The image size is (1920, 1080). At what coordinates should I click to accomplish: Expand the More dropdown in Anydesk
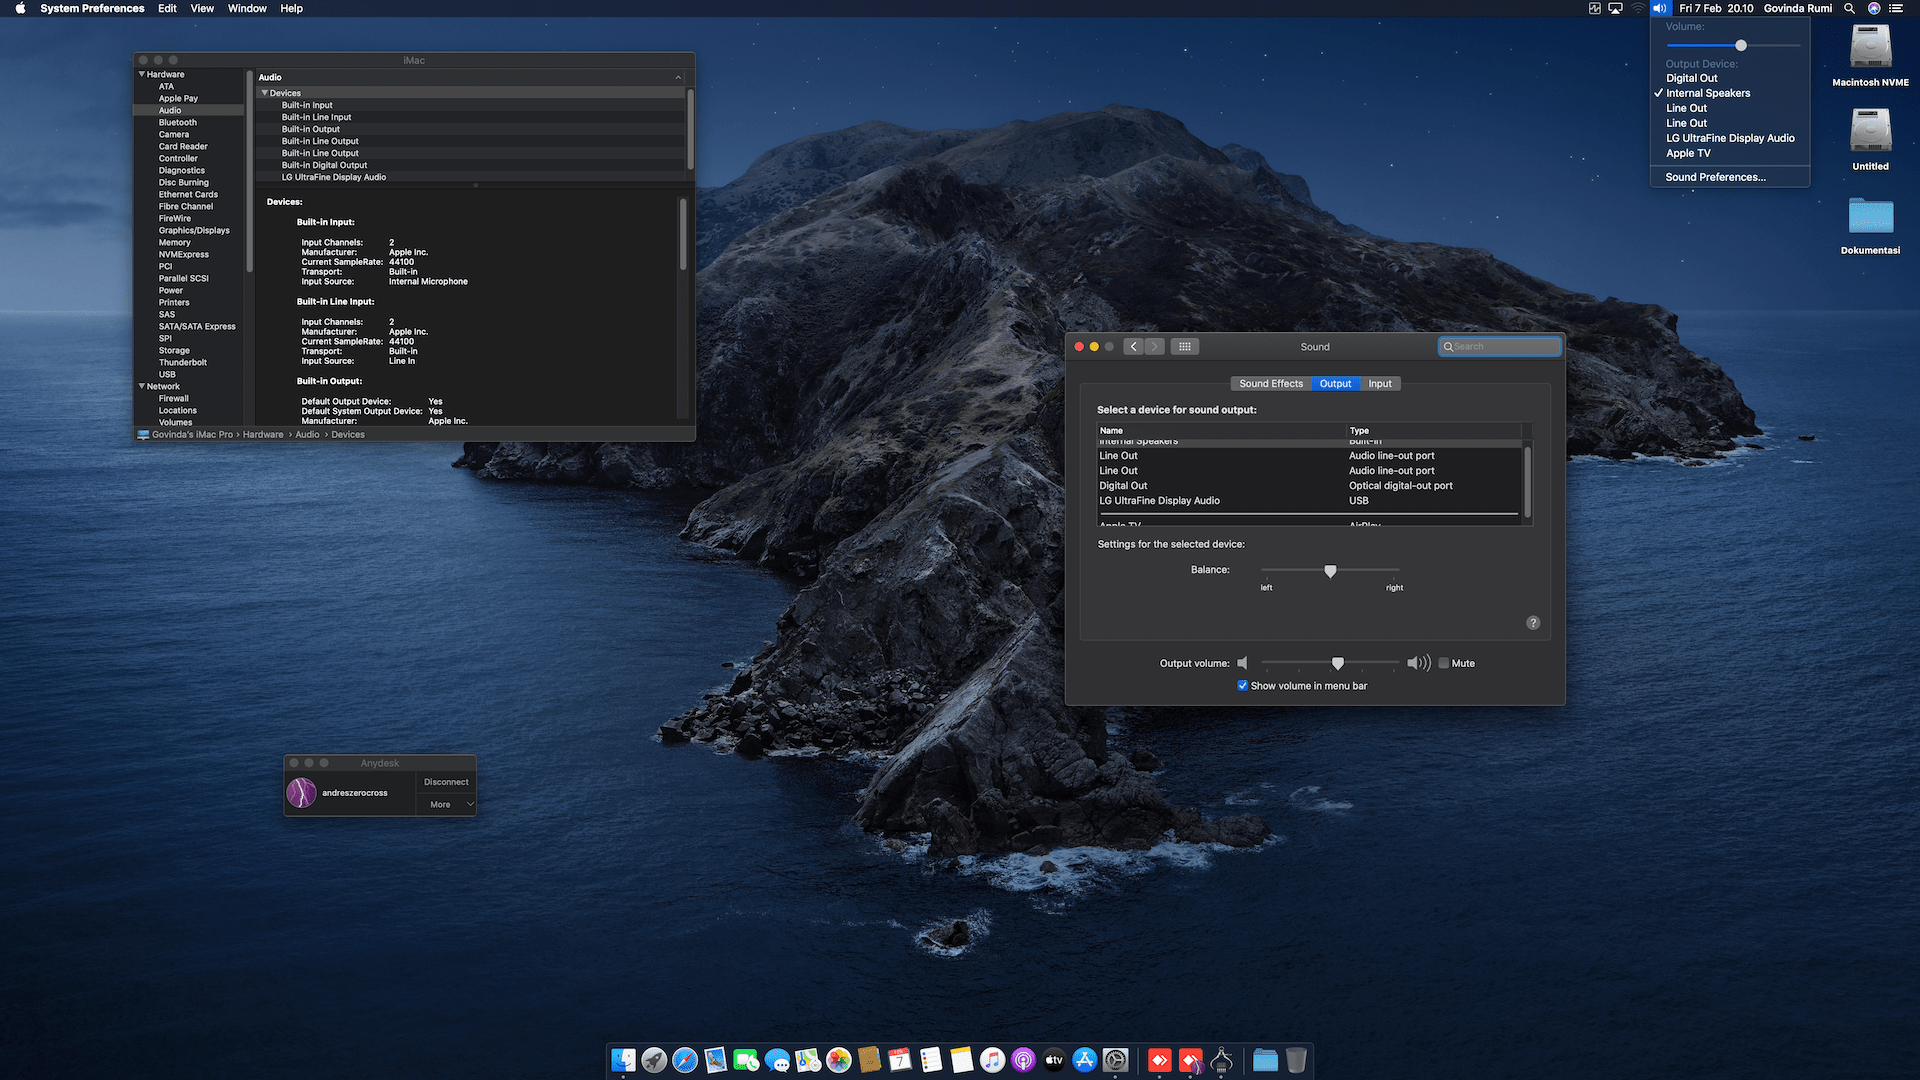(447, 804)
